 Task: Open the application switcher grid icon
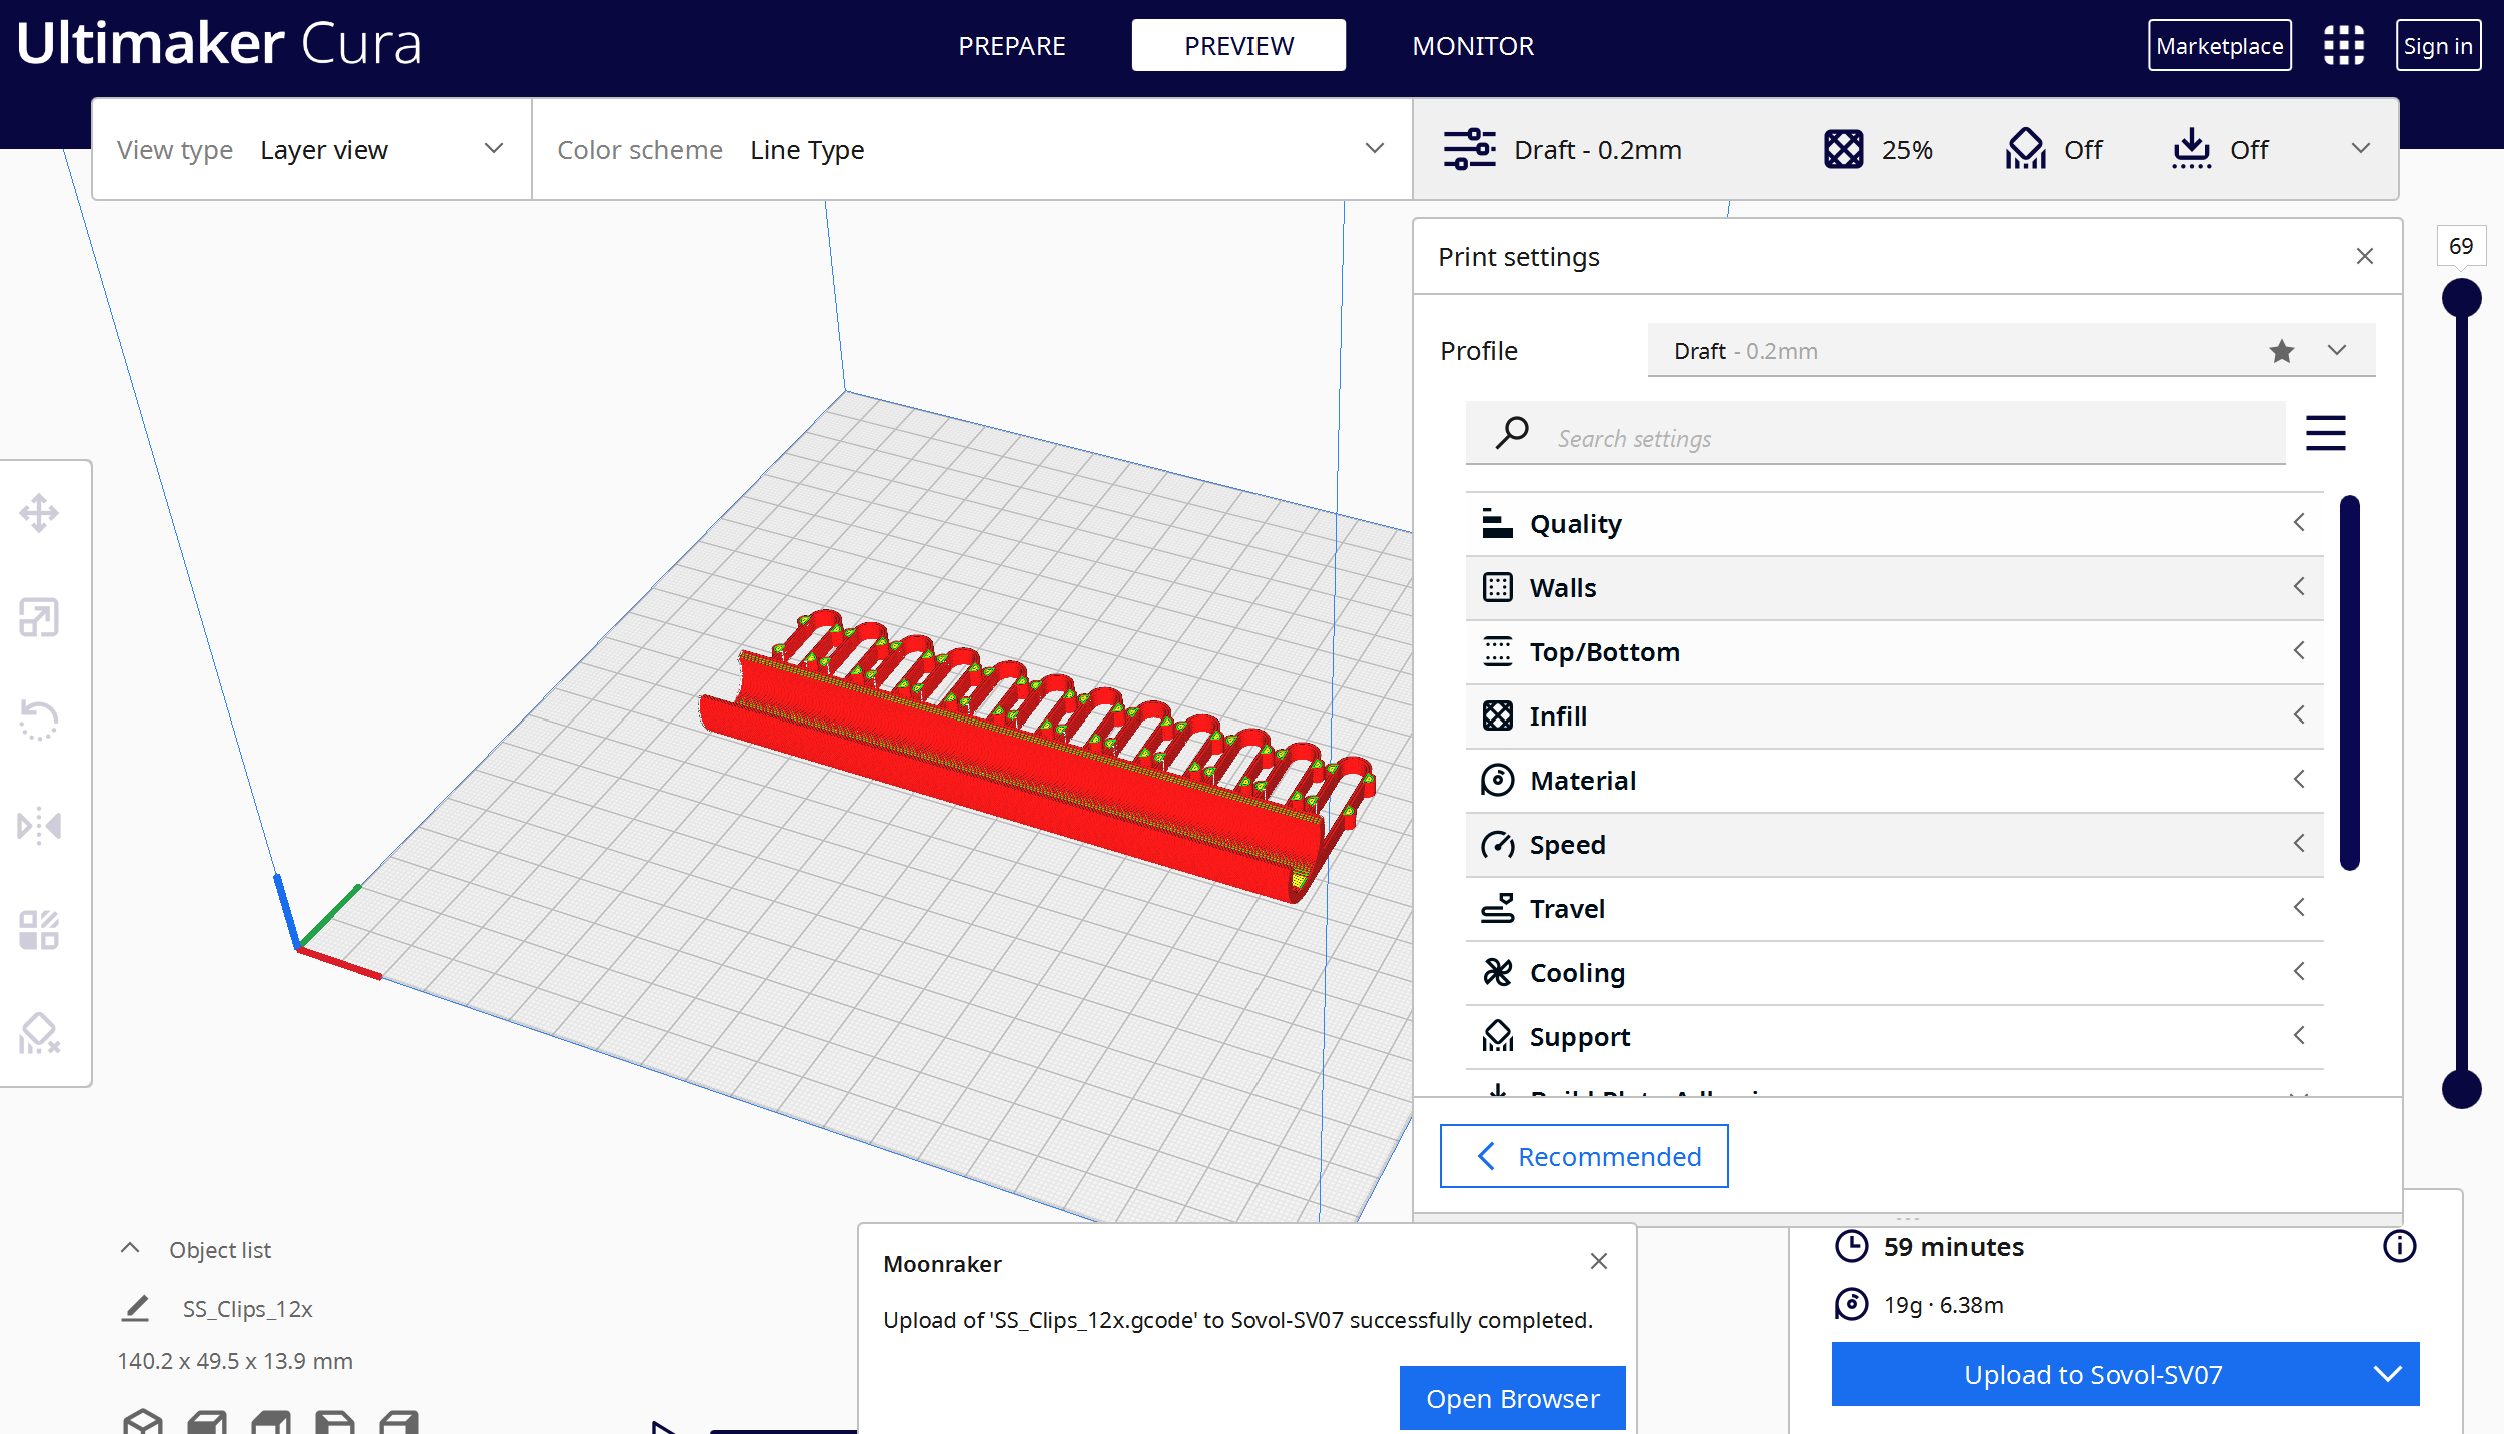[2343, 45]
